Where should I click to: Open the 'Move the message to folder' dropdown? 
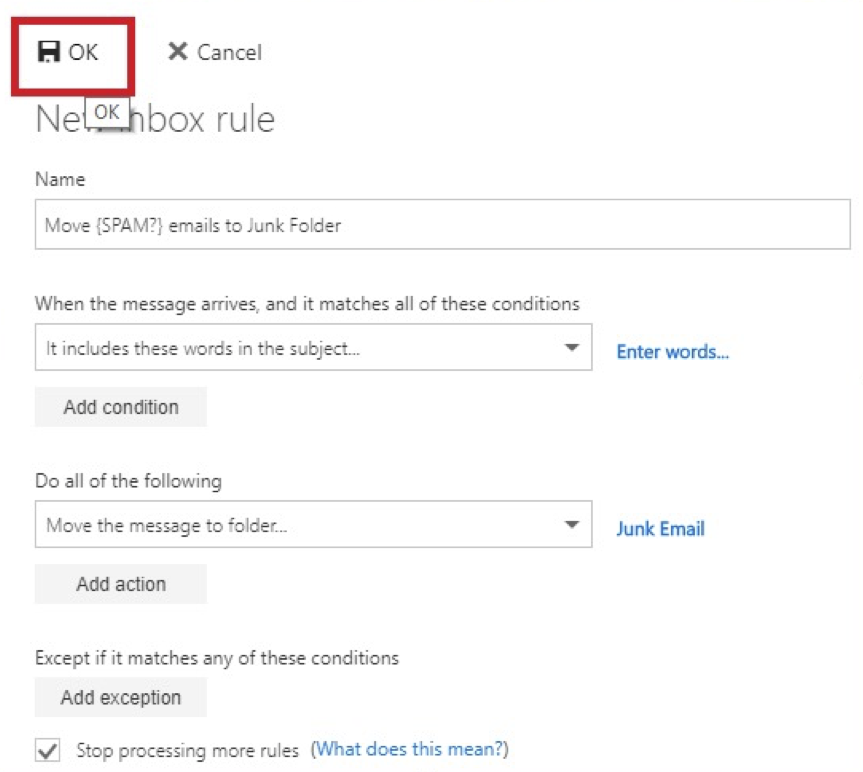point(300,525)
